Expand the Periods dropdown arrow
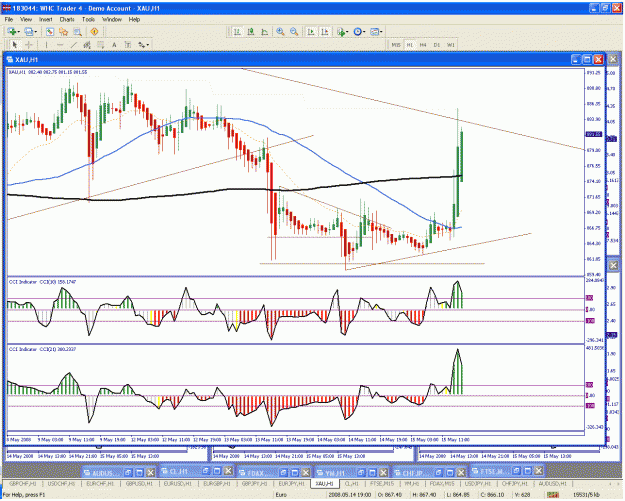The height and width of the screenshot is (501, 625). point(364,32)
